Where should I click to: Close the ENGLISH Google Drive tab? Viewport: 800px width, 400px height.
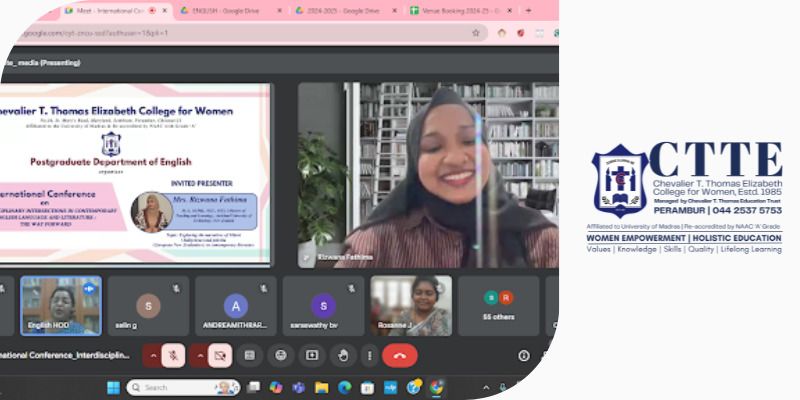[x=280, y=11]
